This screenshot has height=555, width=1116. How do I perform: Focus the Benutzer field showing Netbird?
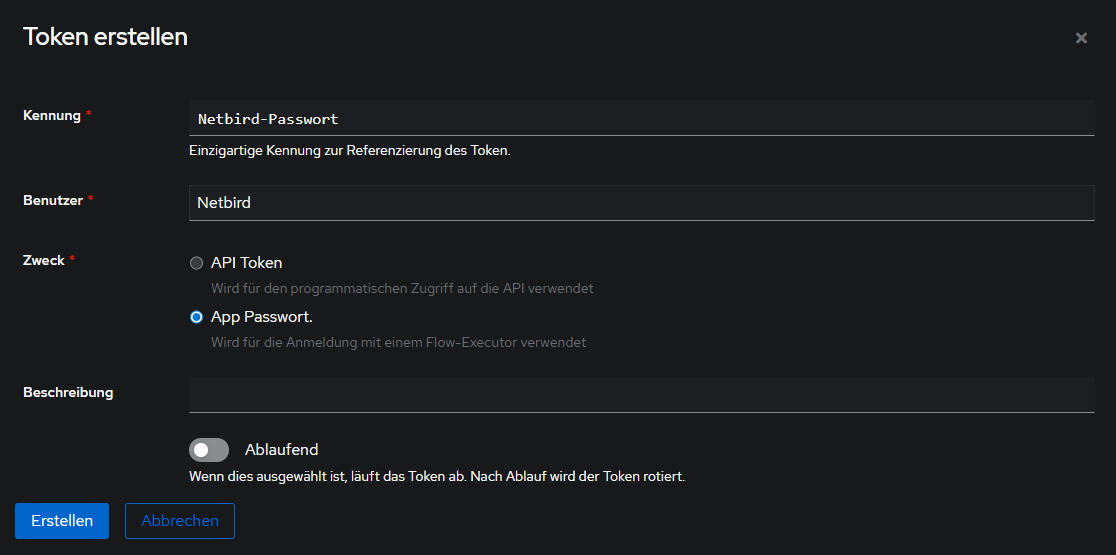[x=640, y=203]
